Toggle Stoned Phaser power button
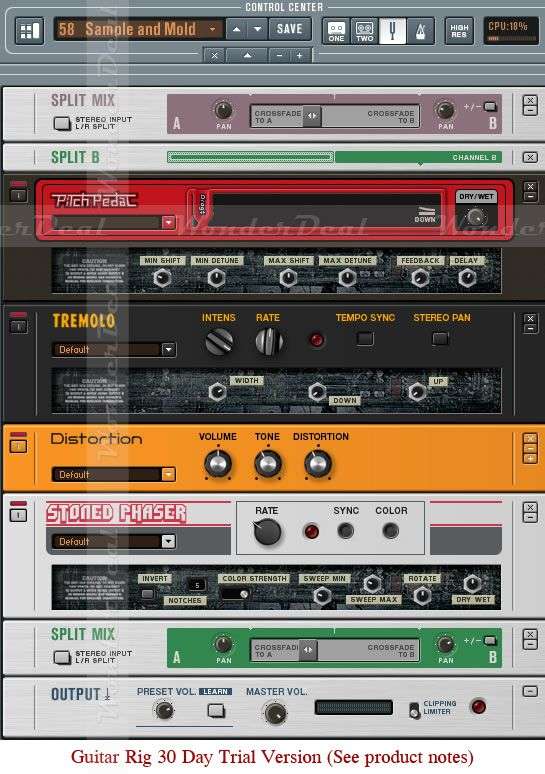The width and height of the screenshot is (545, 774). [x=18, y=515]
